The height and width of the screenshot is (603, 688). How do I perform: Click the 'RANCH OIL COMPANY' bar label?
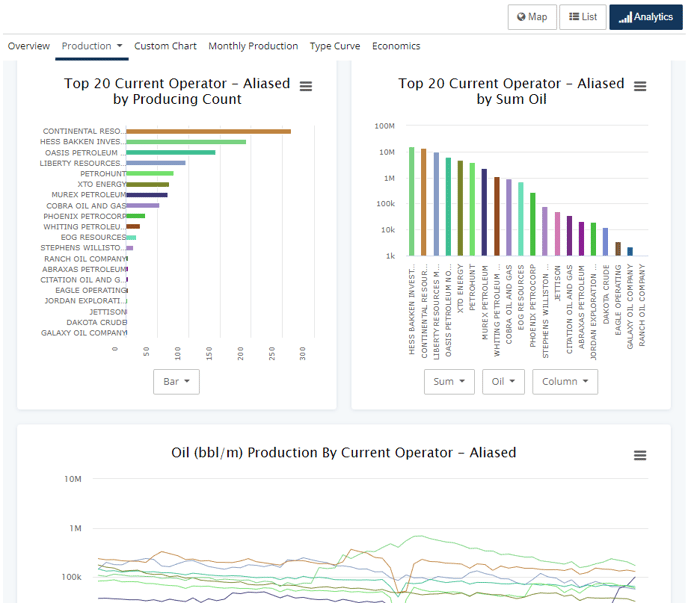pyautogui.click(x=85, y=259)
